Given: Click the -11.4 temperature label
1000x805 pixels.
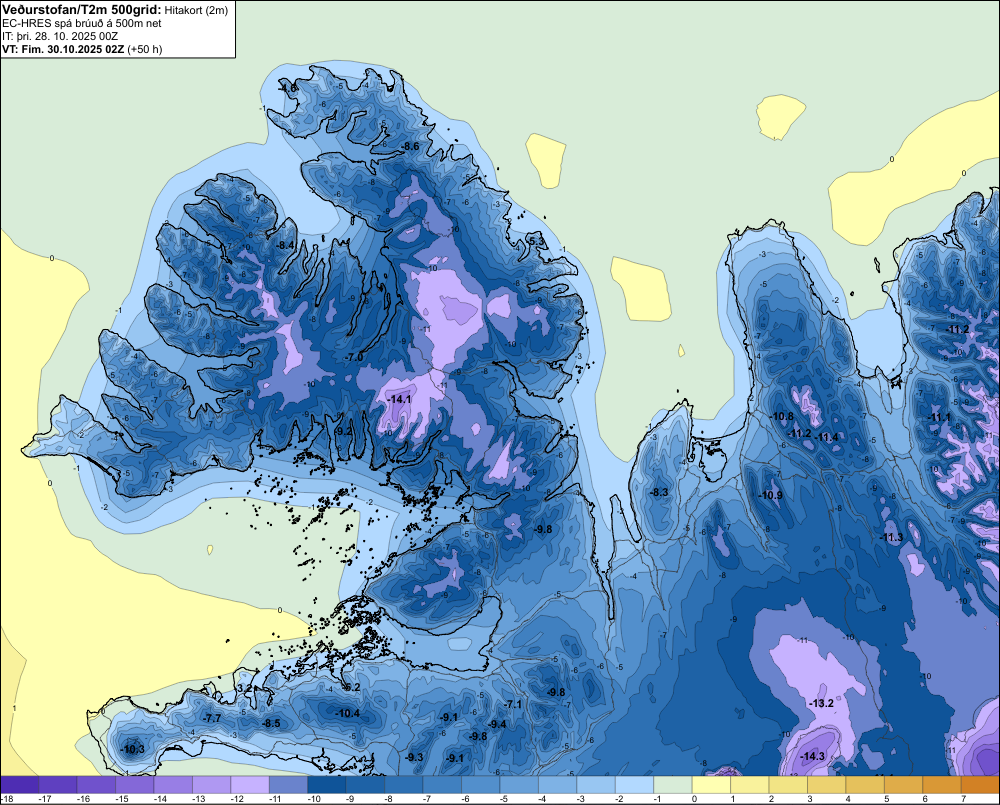Looking at the screenshot, I should (827, 437).
